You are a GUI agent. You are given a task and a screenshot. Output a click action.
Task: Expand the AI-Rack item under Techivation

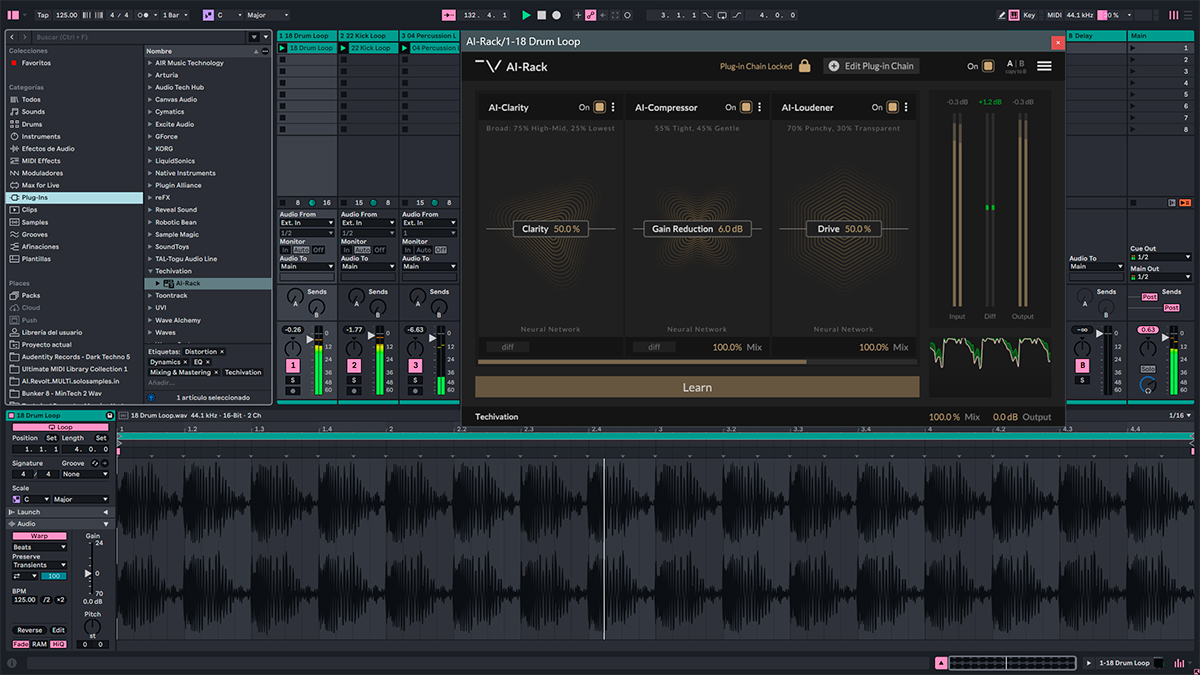(157, 283)
